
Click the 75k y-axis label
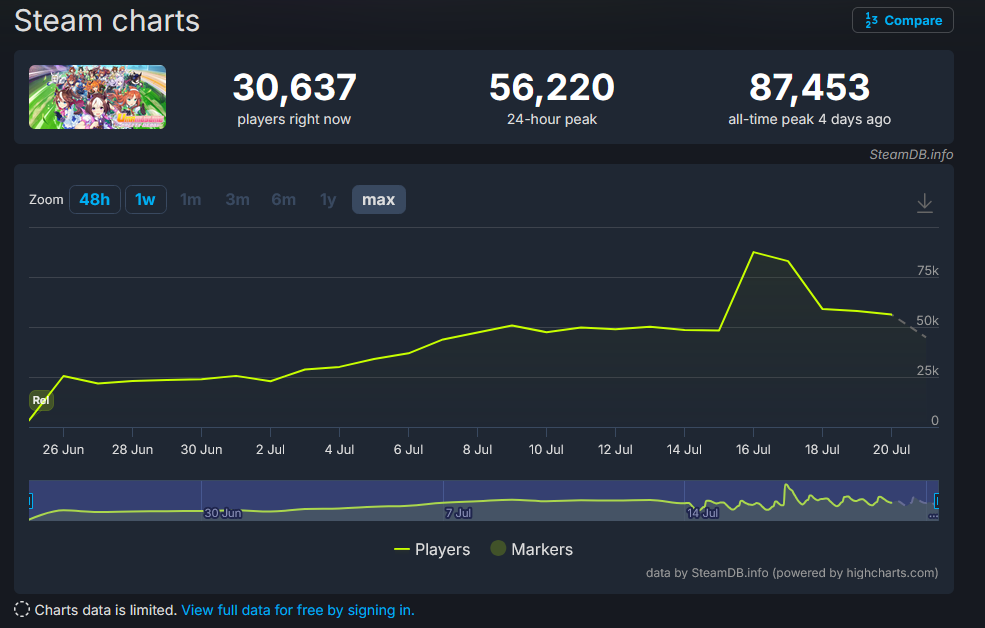[927, 271]
